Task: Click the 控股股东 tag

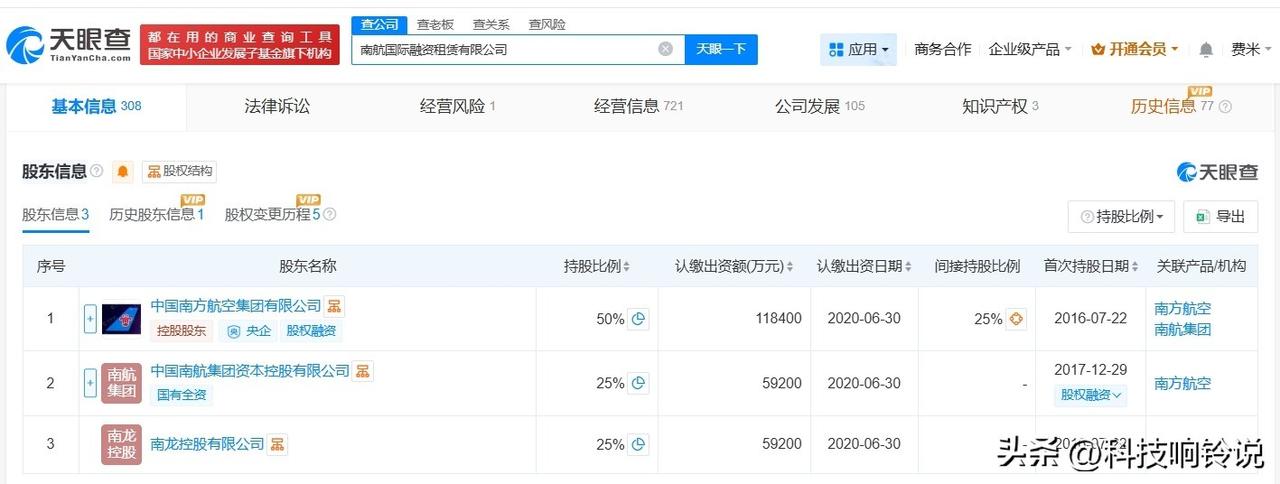Action: [x=181, y=331]
